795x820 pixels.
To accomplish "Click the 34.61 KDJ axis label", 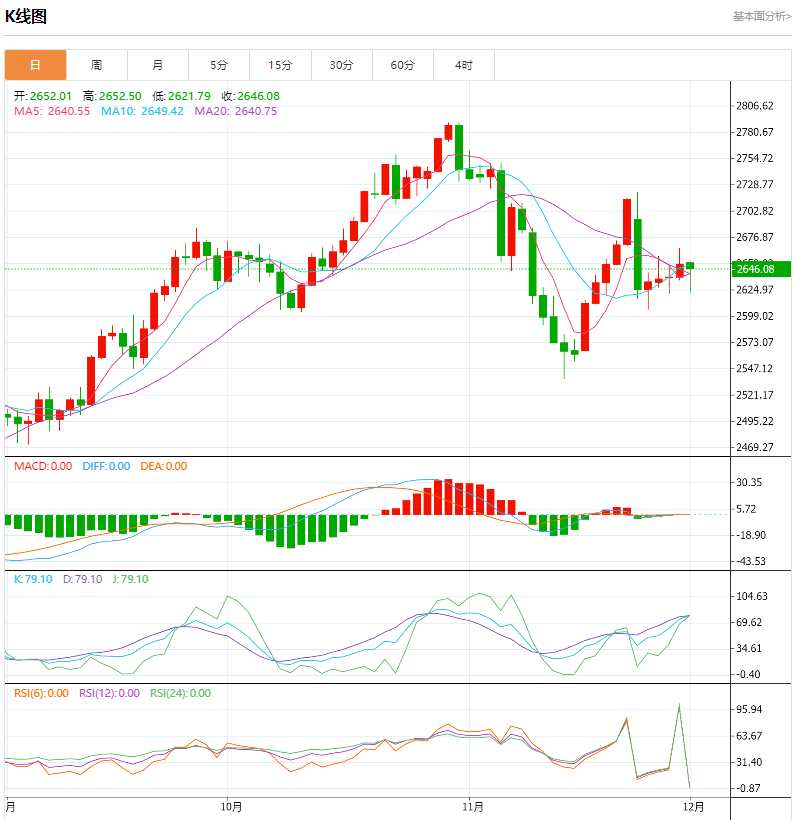I will click(x=748, y=648).
